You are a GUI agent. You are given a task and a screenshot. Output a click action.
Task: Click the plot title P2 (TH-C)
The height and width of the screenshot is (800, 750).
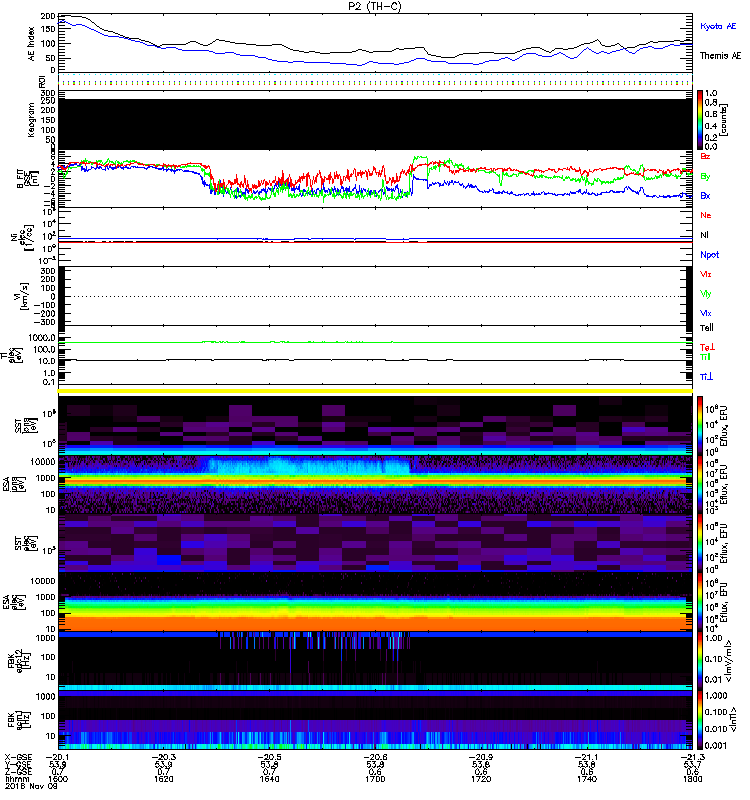tap(375, 6)
